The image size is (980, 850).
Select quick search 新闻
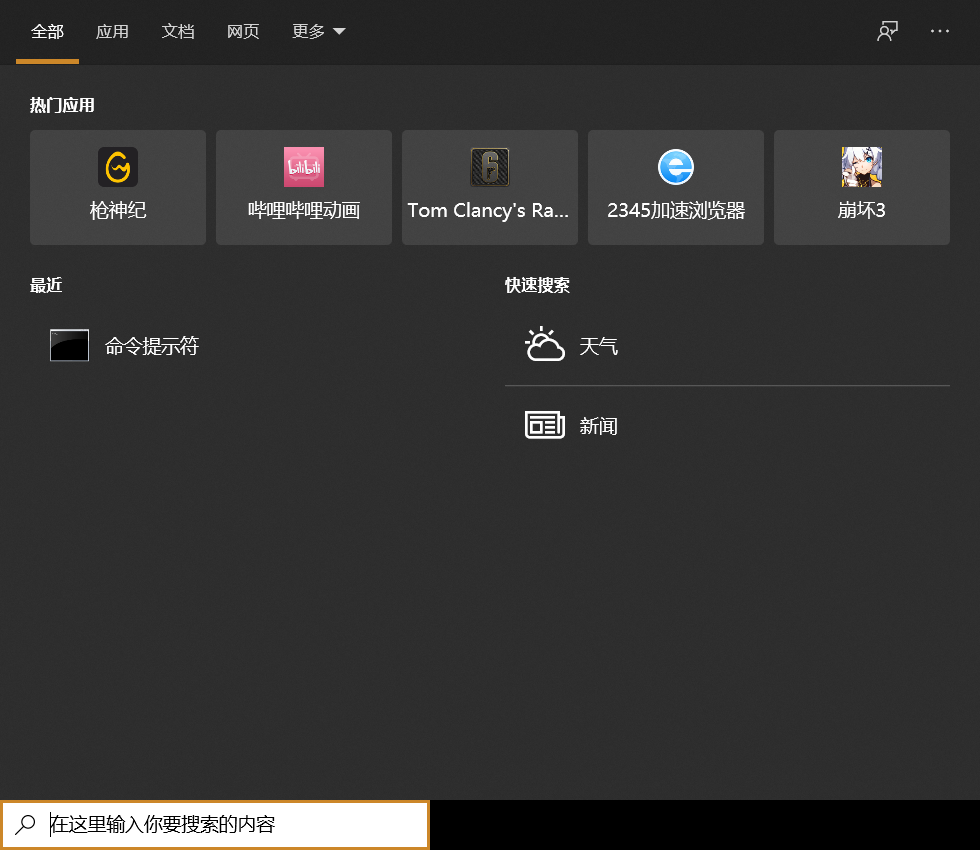[x=727, y=426]
